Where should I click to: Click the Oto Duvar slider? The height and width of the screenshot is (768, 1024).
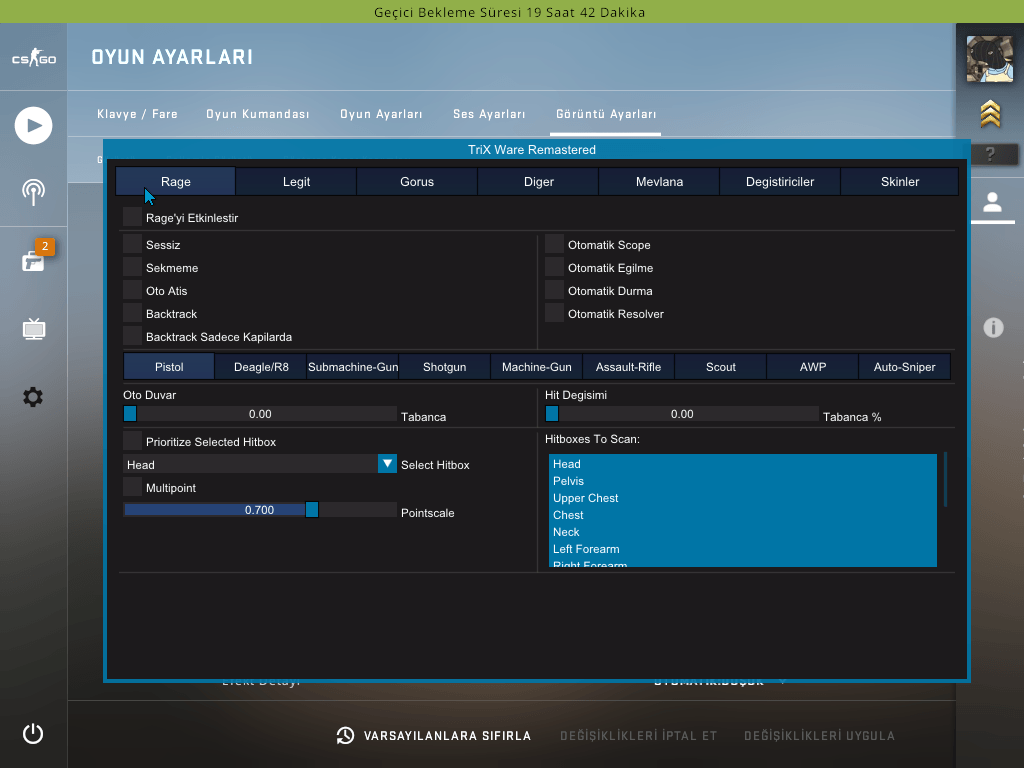click(x=260, y=413)
